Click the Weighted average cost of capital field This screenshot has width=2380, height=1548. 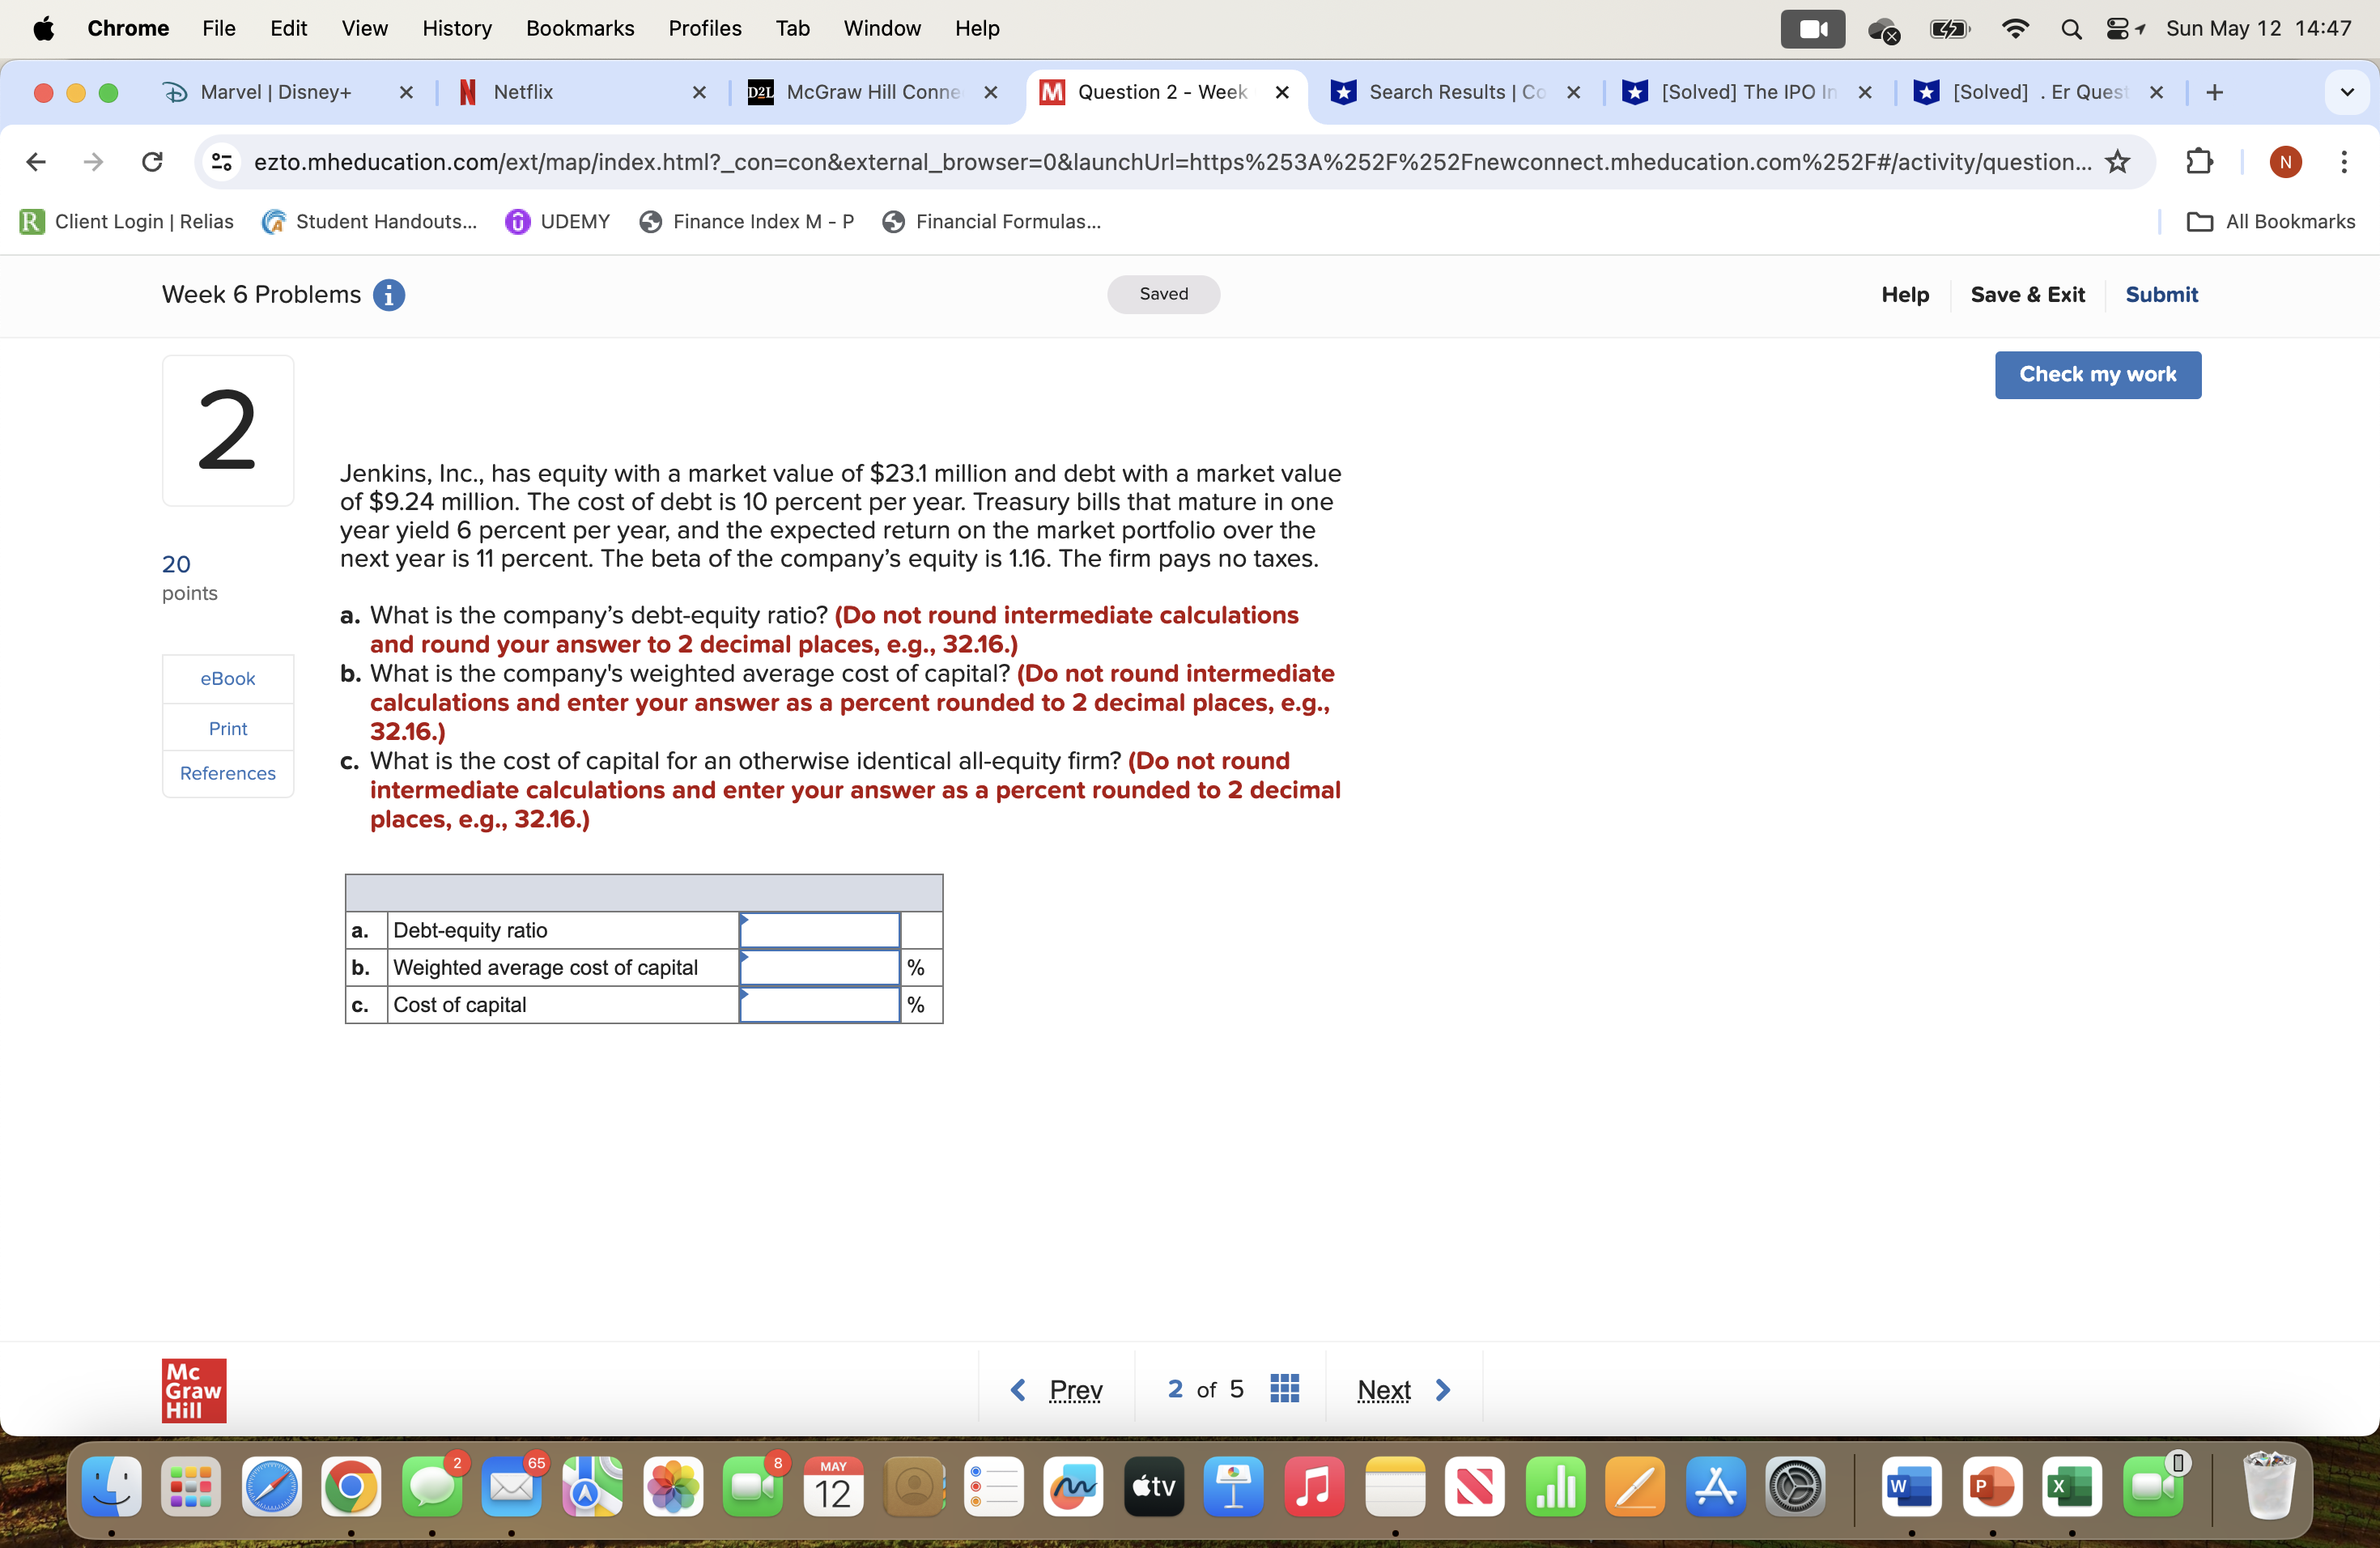pos(819,967)
